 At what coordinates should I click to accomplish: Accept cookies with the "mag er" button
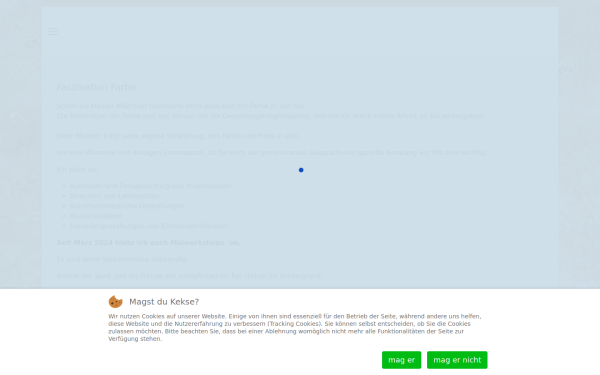pyautogui.click(x=401, y=360)
